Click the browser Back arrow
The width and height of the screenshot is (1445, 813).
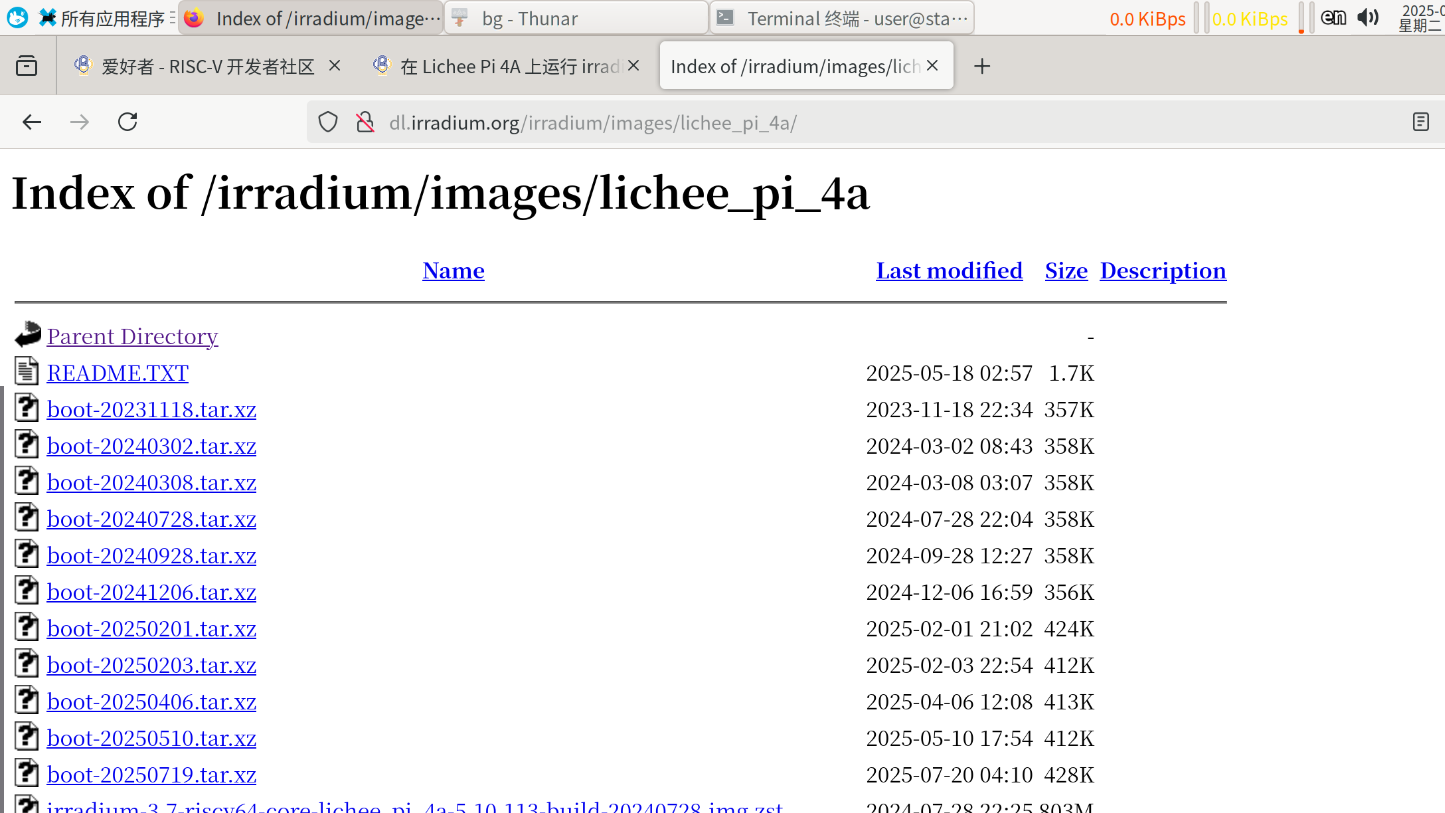pos(32,122)
